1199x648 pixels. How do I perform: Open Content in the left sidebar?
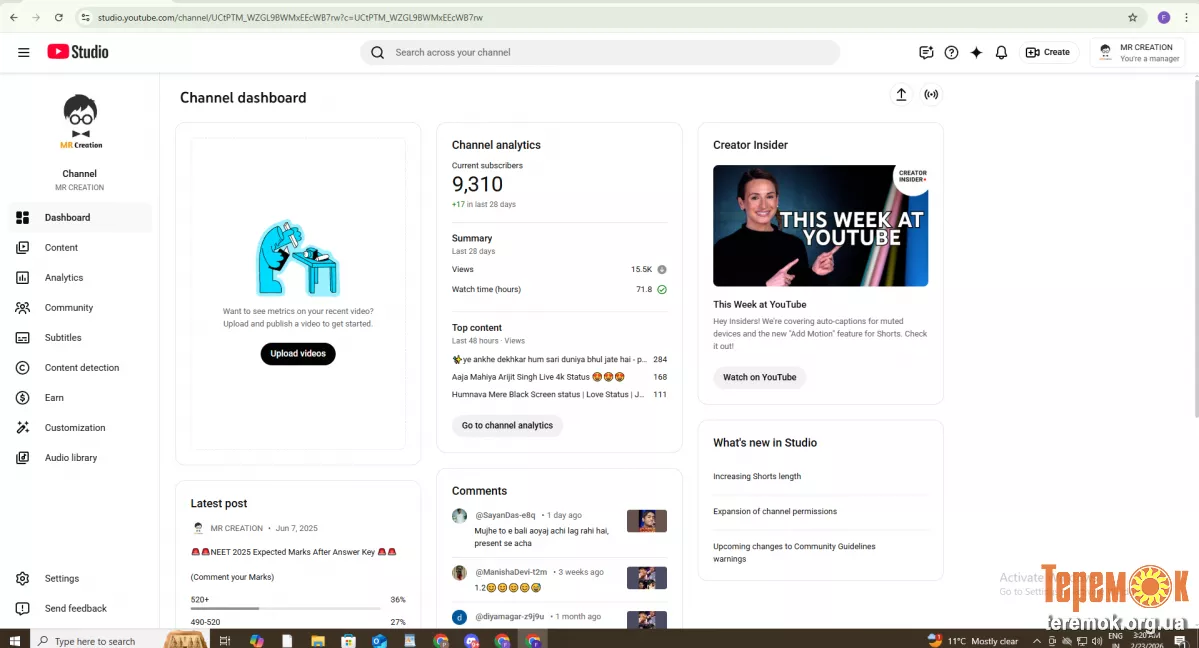[61, 247]
